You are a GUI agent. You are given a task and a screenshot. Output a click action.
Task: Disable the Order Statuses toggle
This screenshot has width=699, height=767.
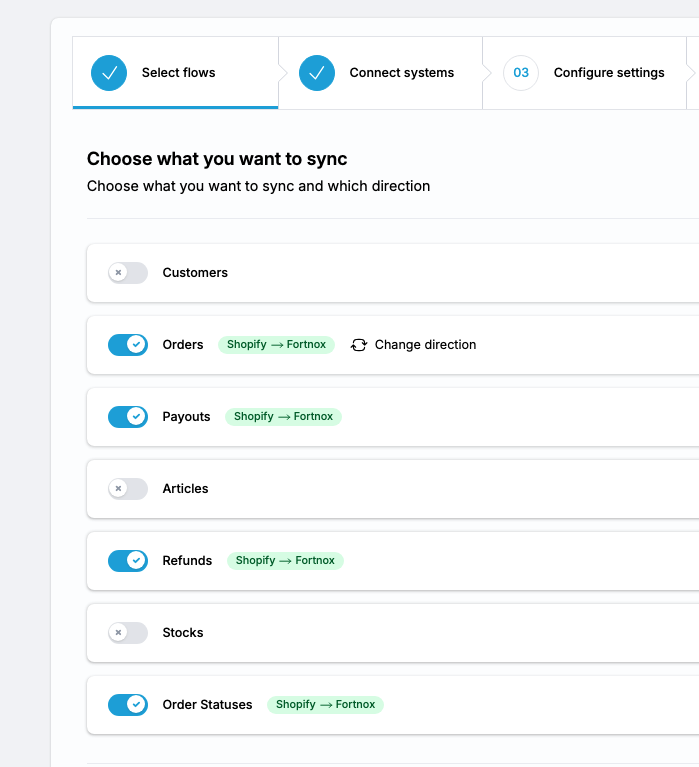(x=128, y=705)
